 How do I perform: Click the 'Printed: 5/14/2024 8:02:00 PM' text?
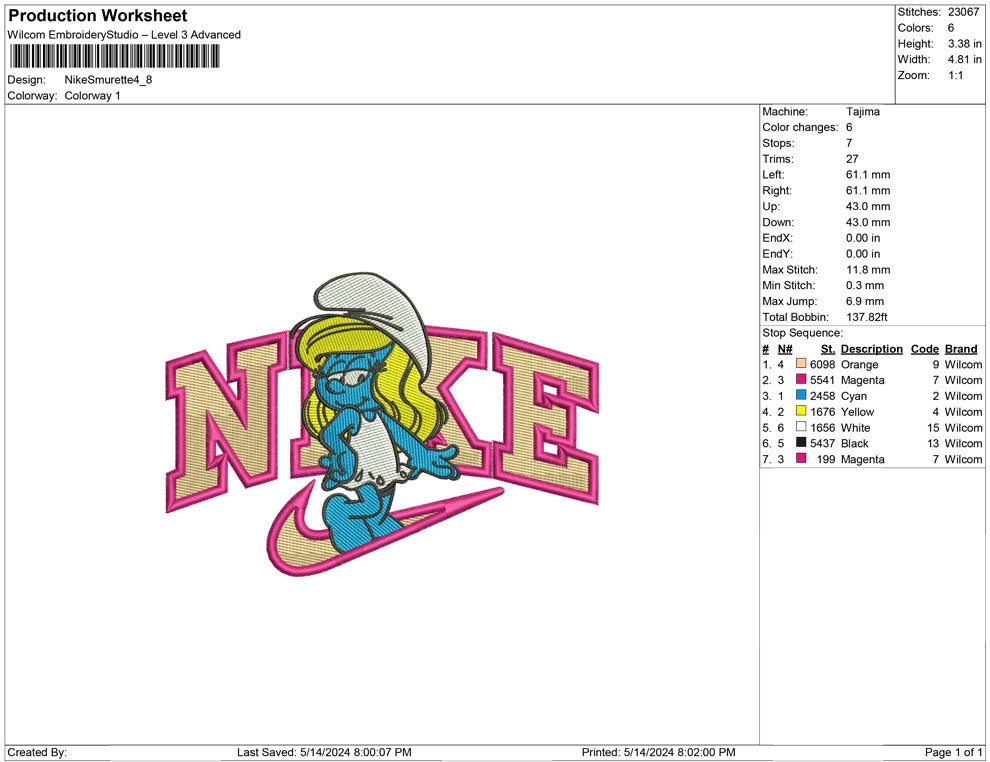point(659,752)
